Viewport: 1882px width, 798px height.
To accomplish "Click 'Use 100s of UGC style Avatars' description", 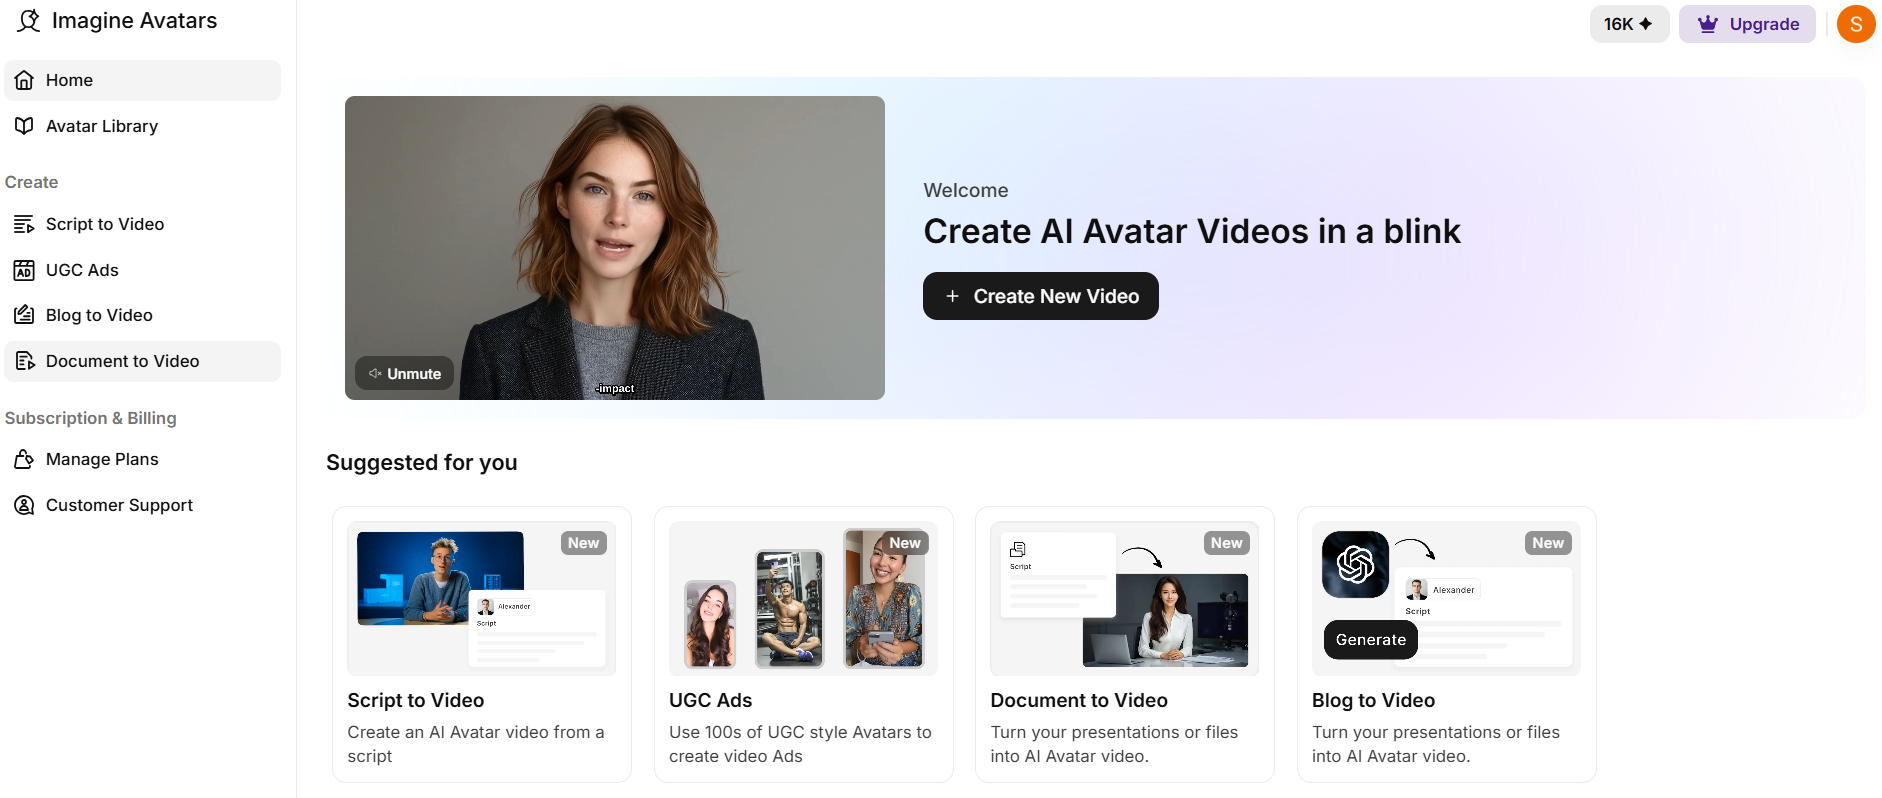I will click(x=800, y=744).
